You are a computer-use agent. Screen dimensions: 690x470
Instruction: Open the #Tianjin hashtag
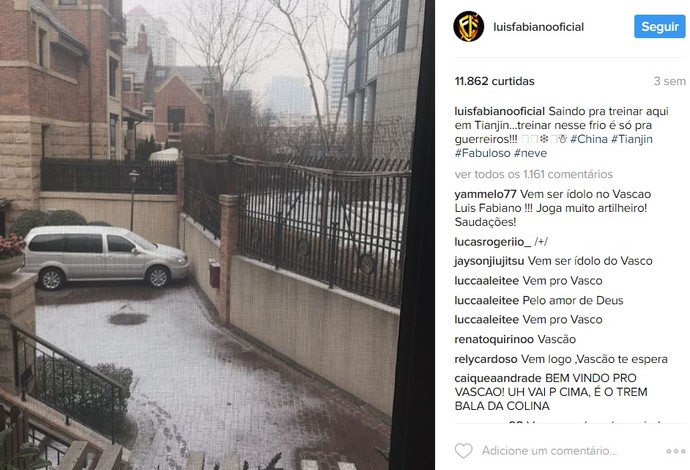(632, 139)
